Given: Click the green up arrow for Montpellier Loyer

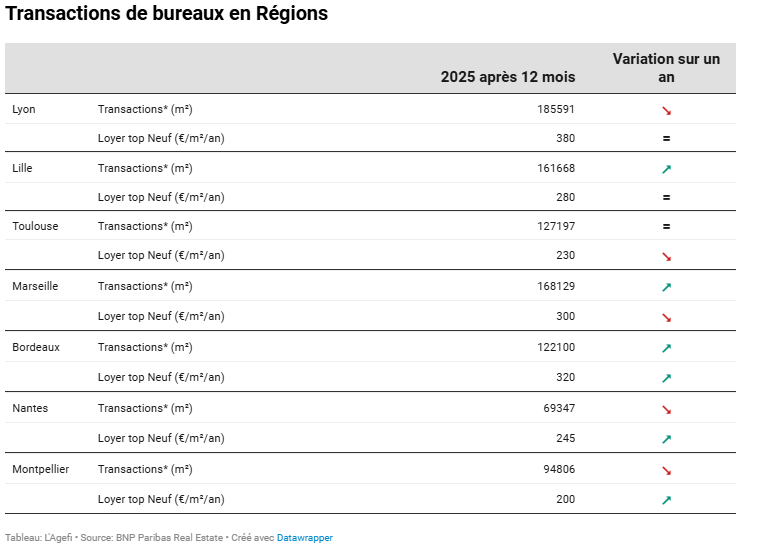Looking at the screenshot, I should click(666, 500).
